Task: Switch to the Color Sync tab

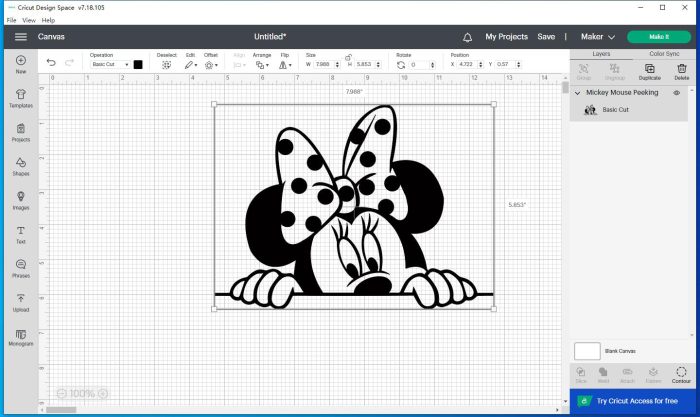Action: 664,54
